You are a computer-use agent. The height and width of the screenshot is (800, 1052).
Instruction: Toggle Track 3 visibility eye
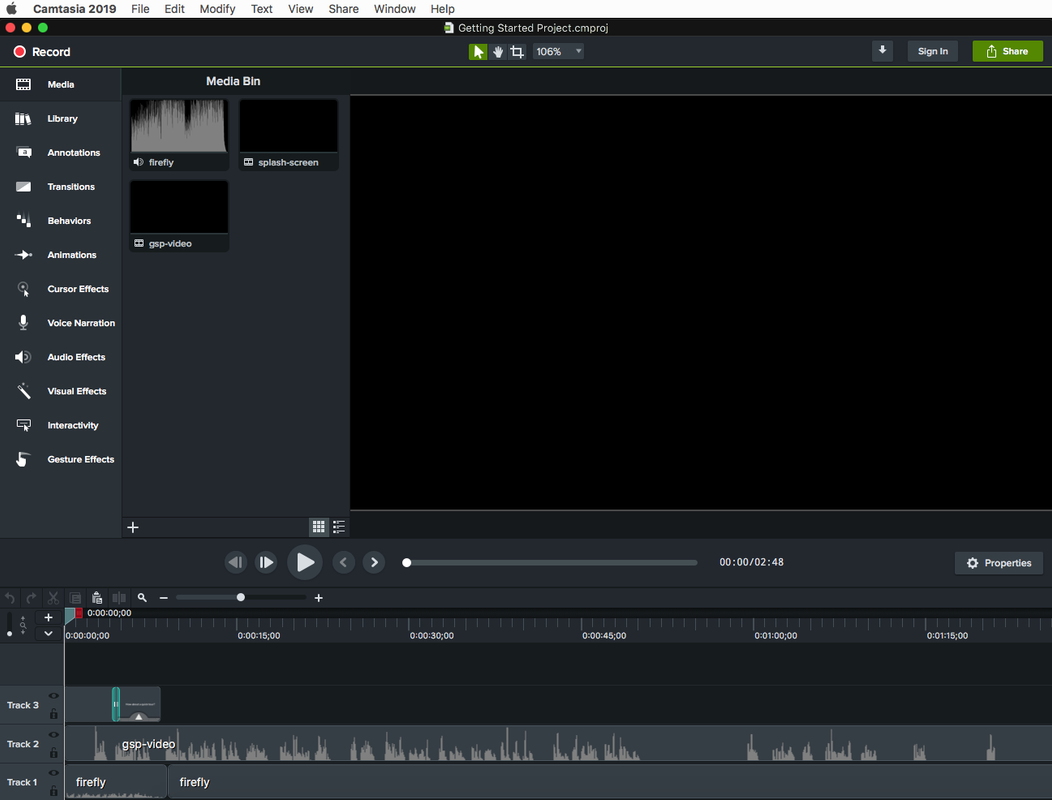[x=54, y=697]
